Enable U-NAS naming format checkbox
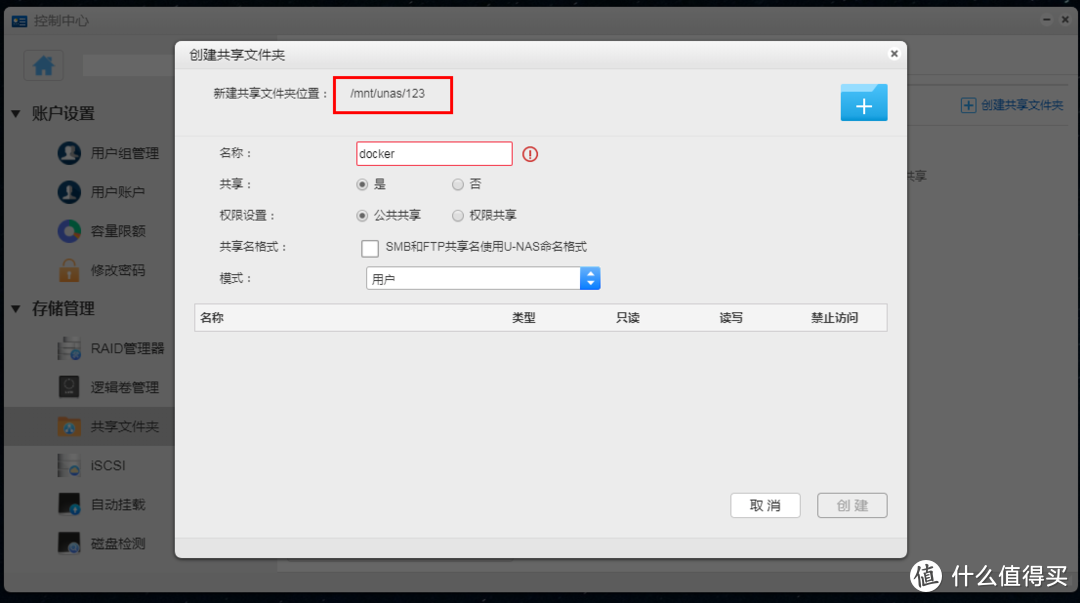This screenshot has width=1080, height=603. coord(370,248)
